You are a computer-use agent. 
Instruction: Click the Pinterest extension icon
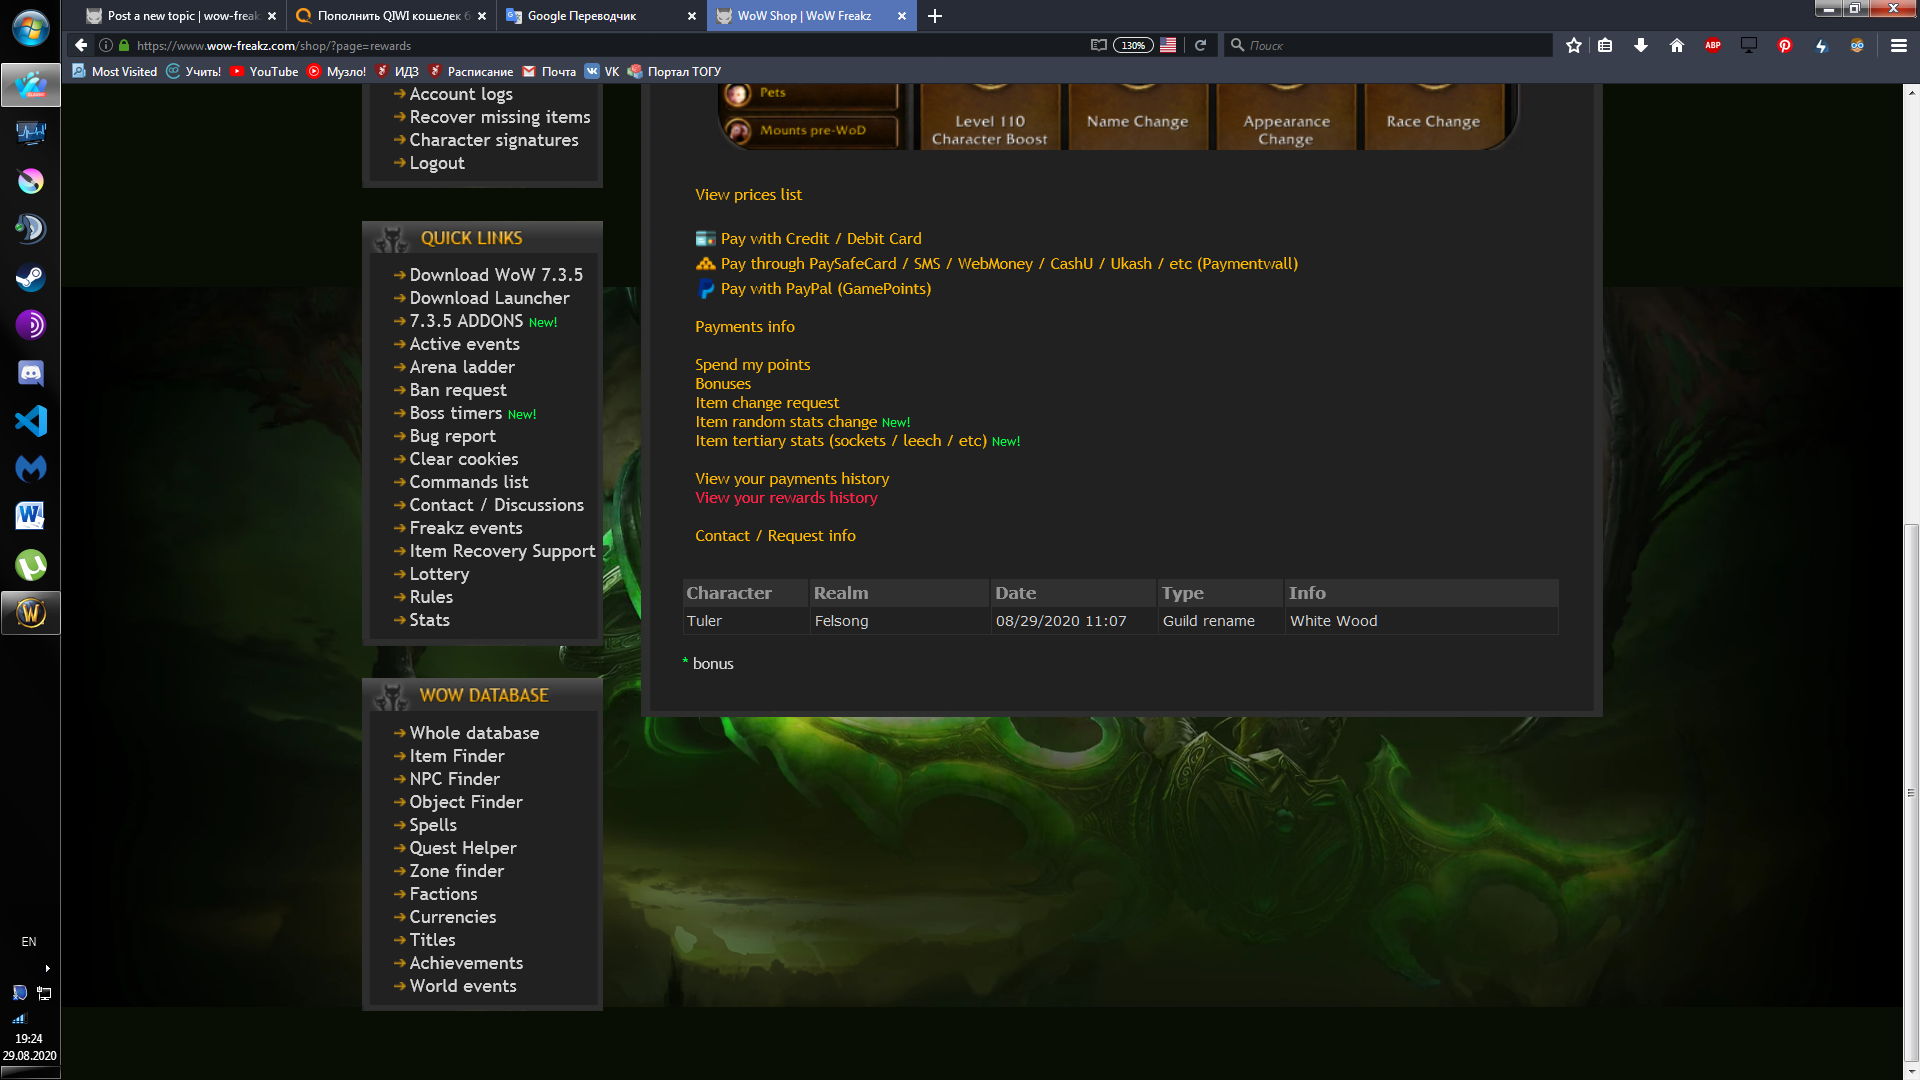point(1785,45)
